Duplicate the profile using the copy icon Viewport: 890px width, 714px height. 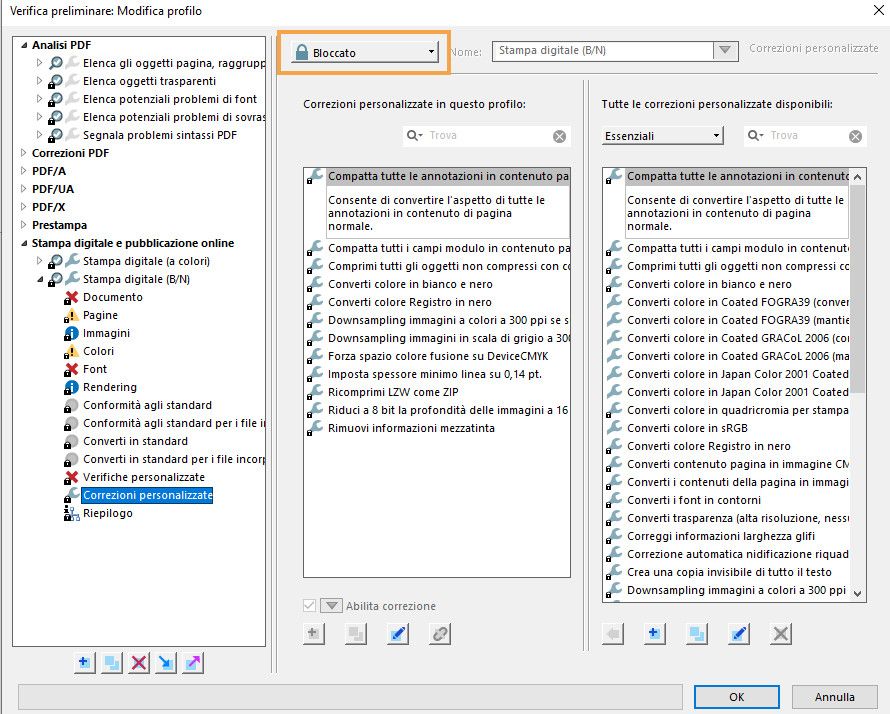tap(110, 662)
